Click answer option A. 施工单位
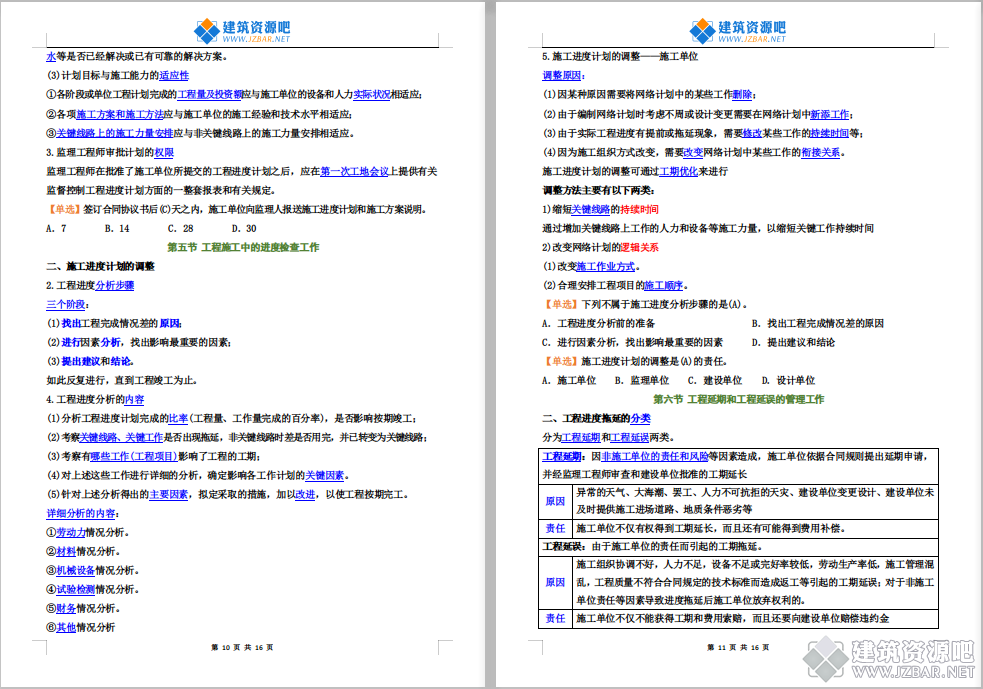The width and height of the screenshot is (983, 689). pyautogui.click(x=569, y=381)
